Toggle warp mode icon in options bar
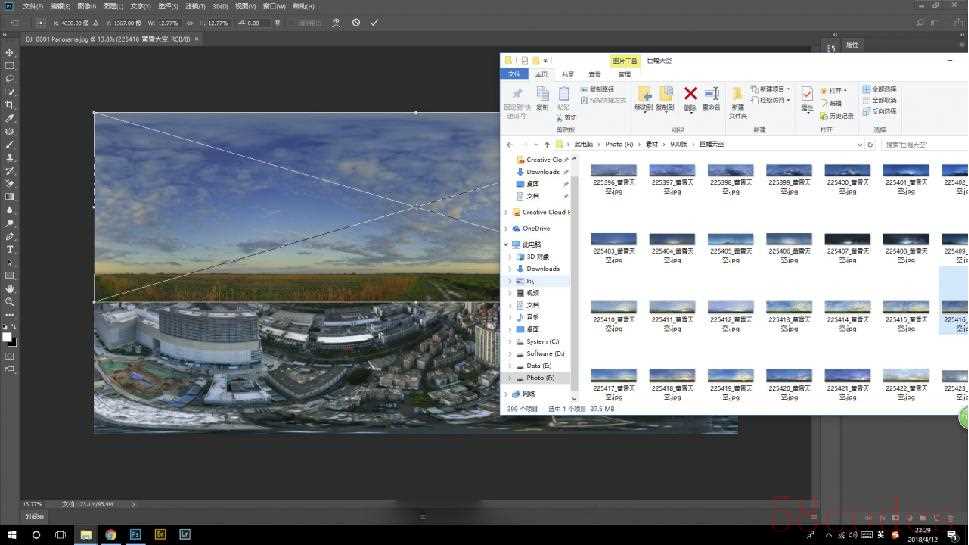Viewport: 969px width, 545px height. (x=336, y=22)
